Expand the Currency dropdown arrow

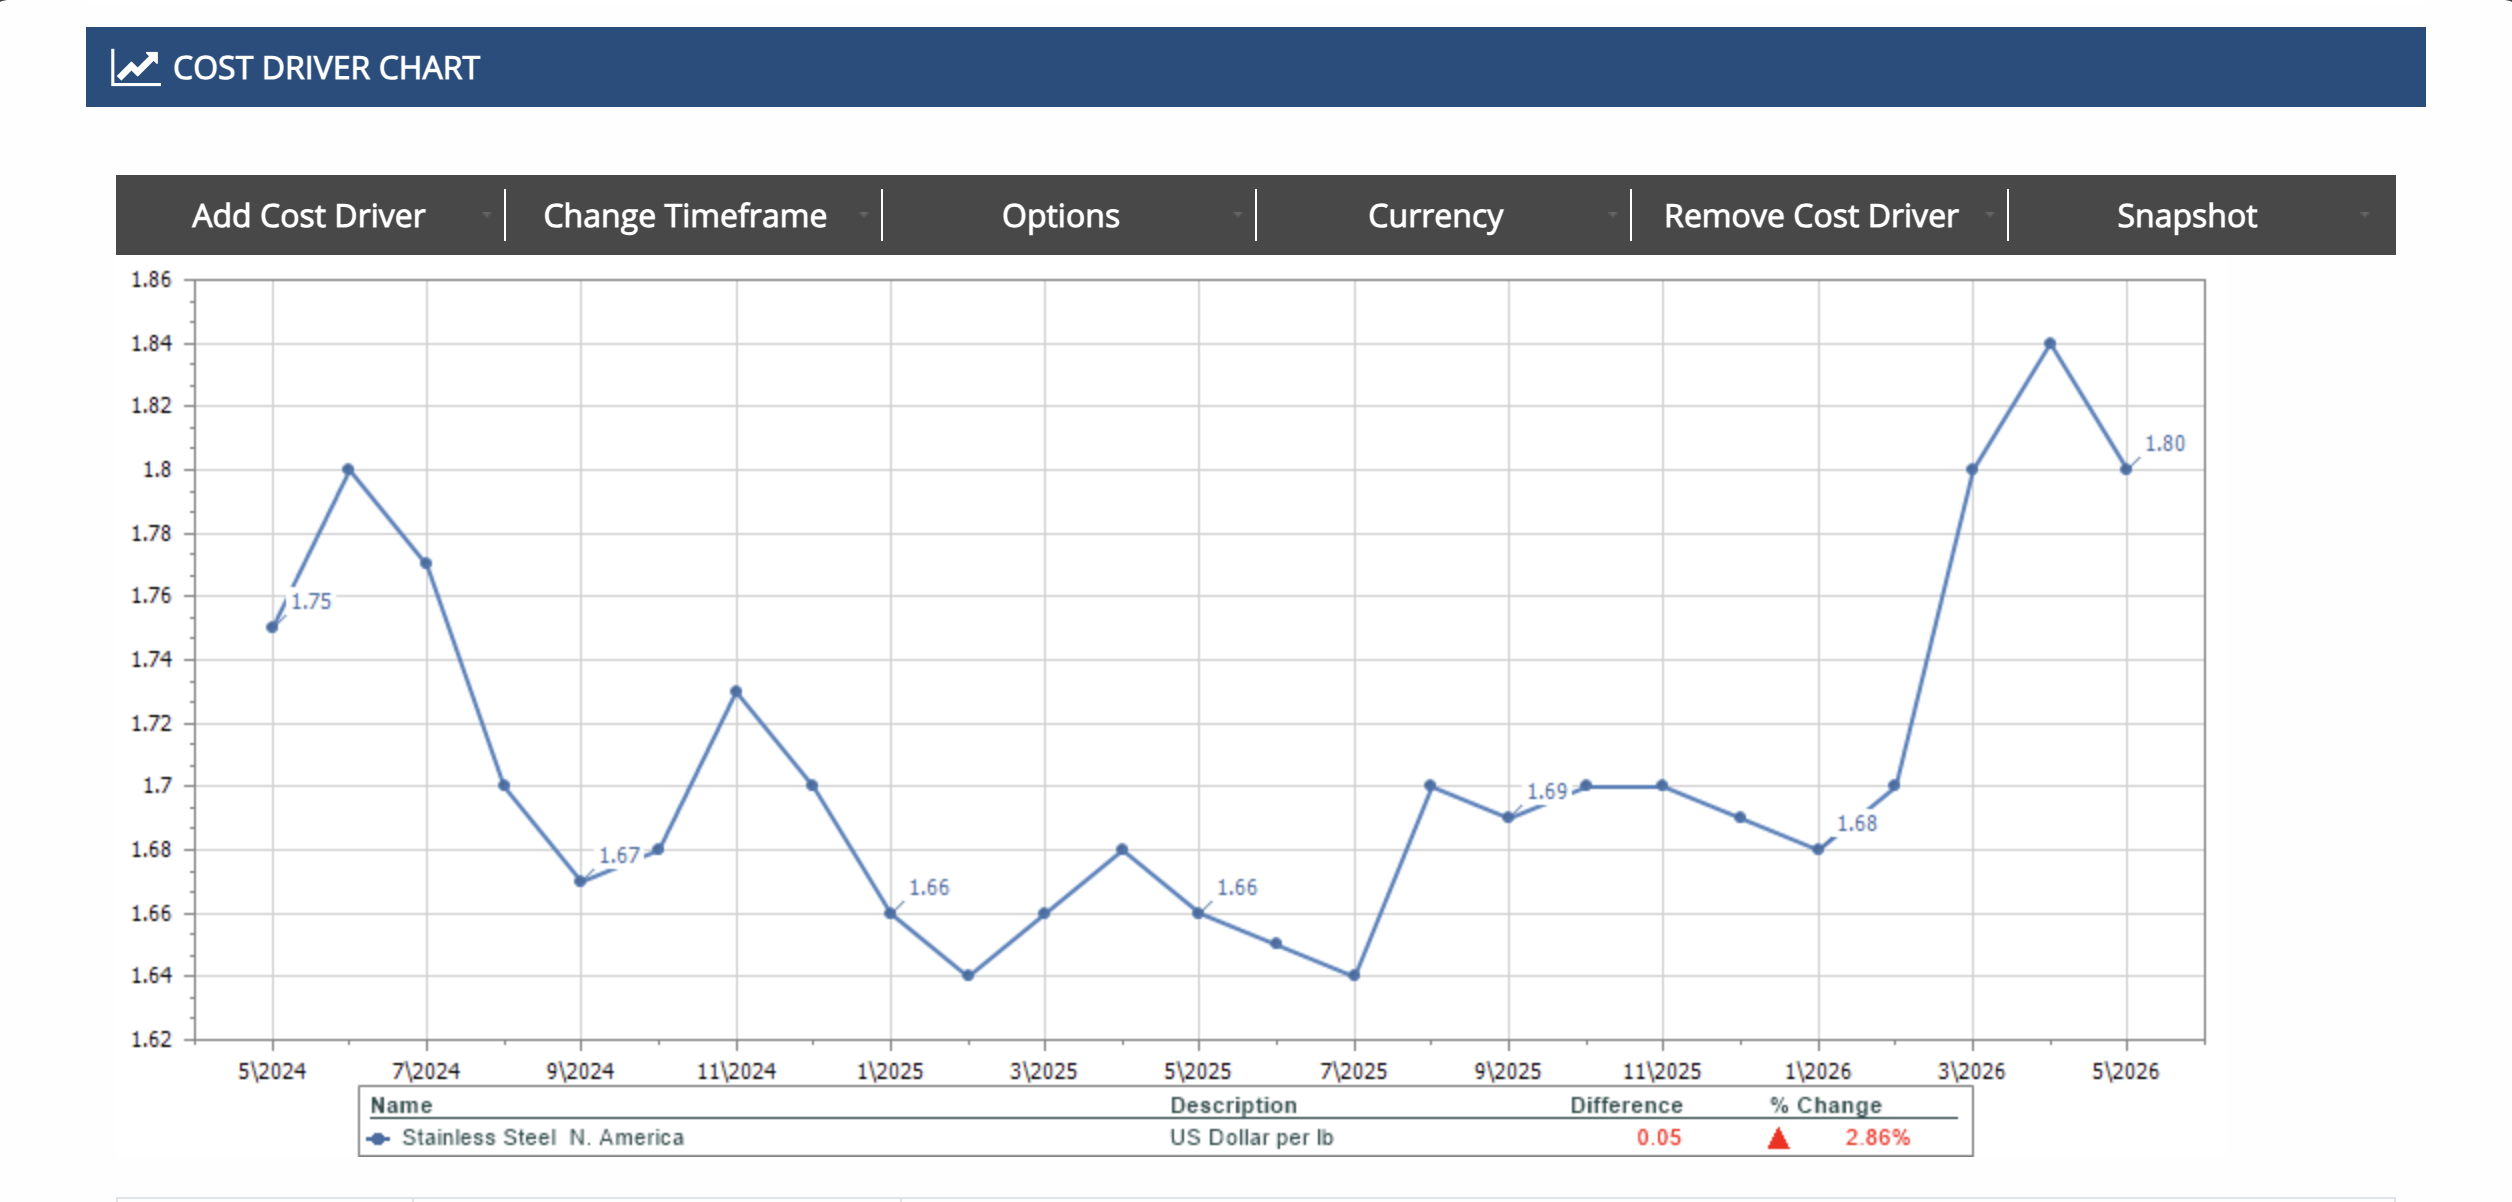pos(1613,215)
